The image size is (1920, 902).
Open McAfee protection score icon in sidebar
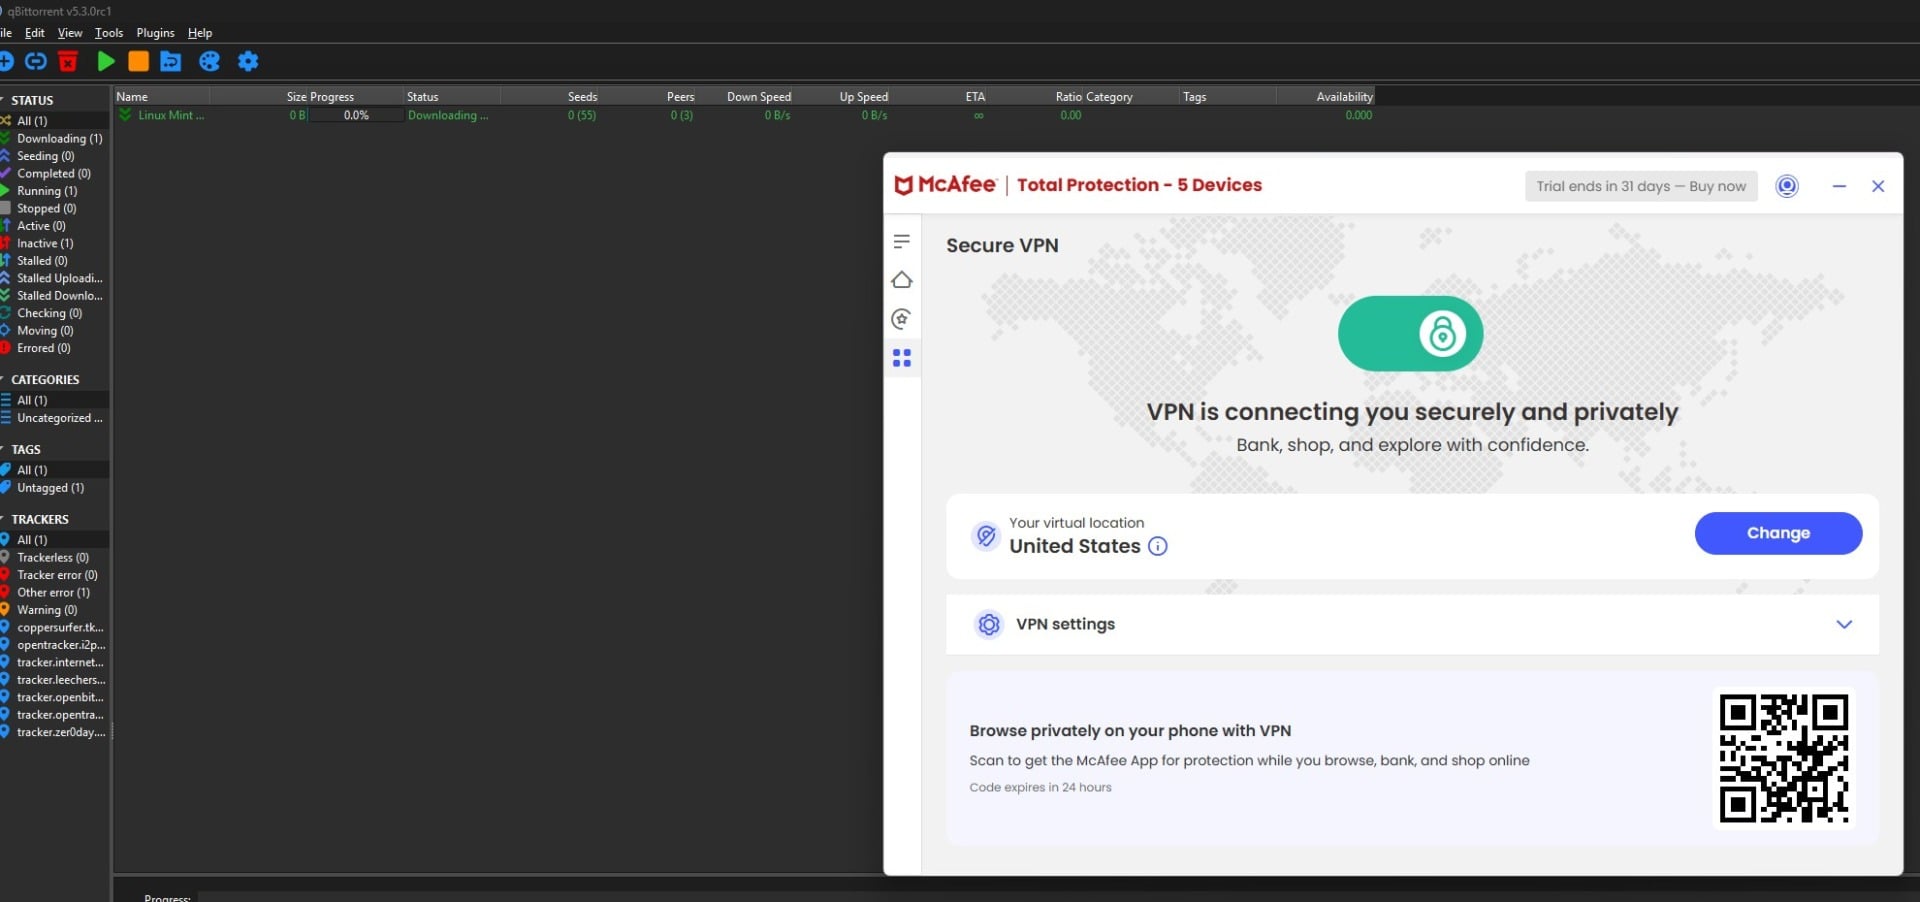point(902,319)
